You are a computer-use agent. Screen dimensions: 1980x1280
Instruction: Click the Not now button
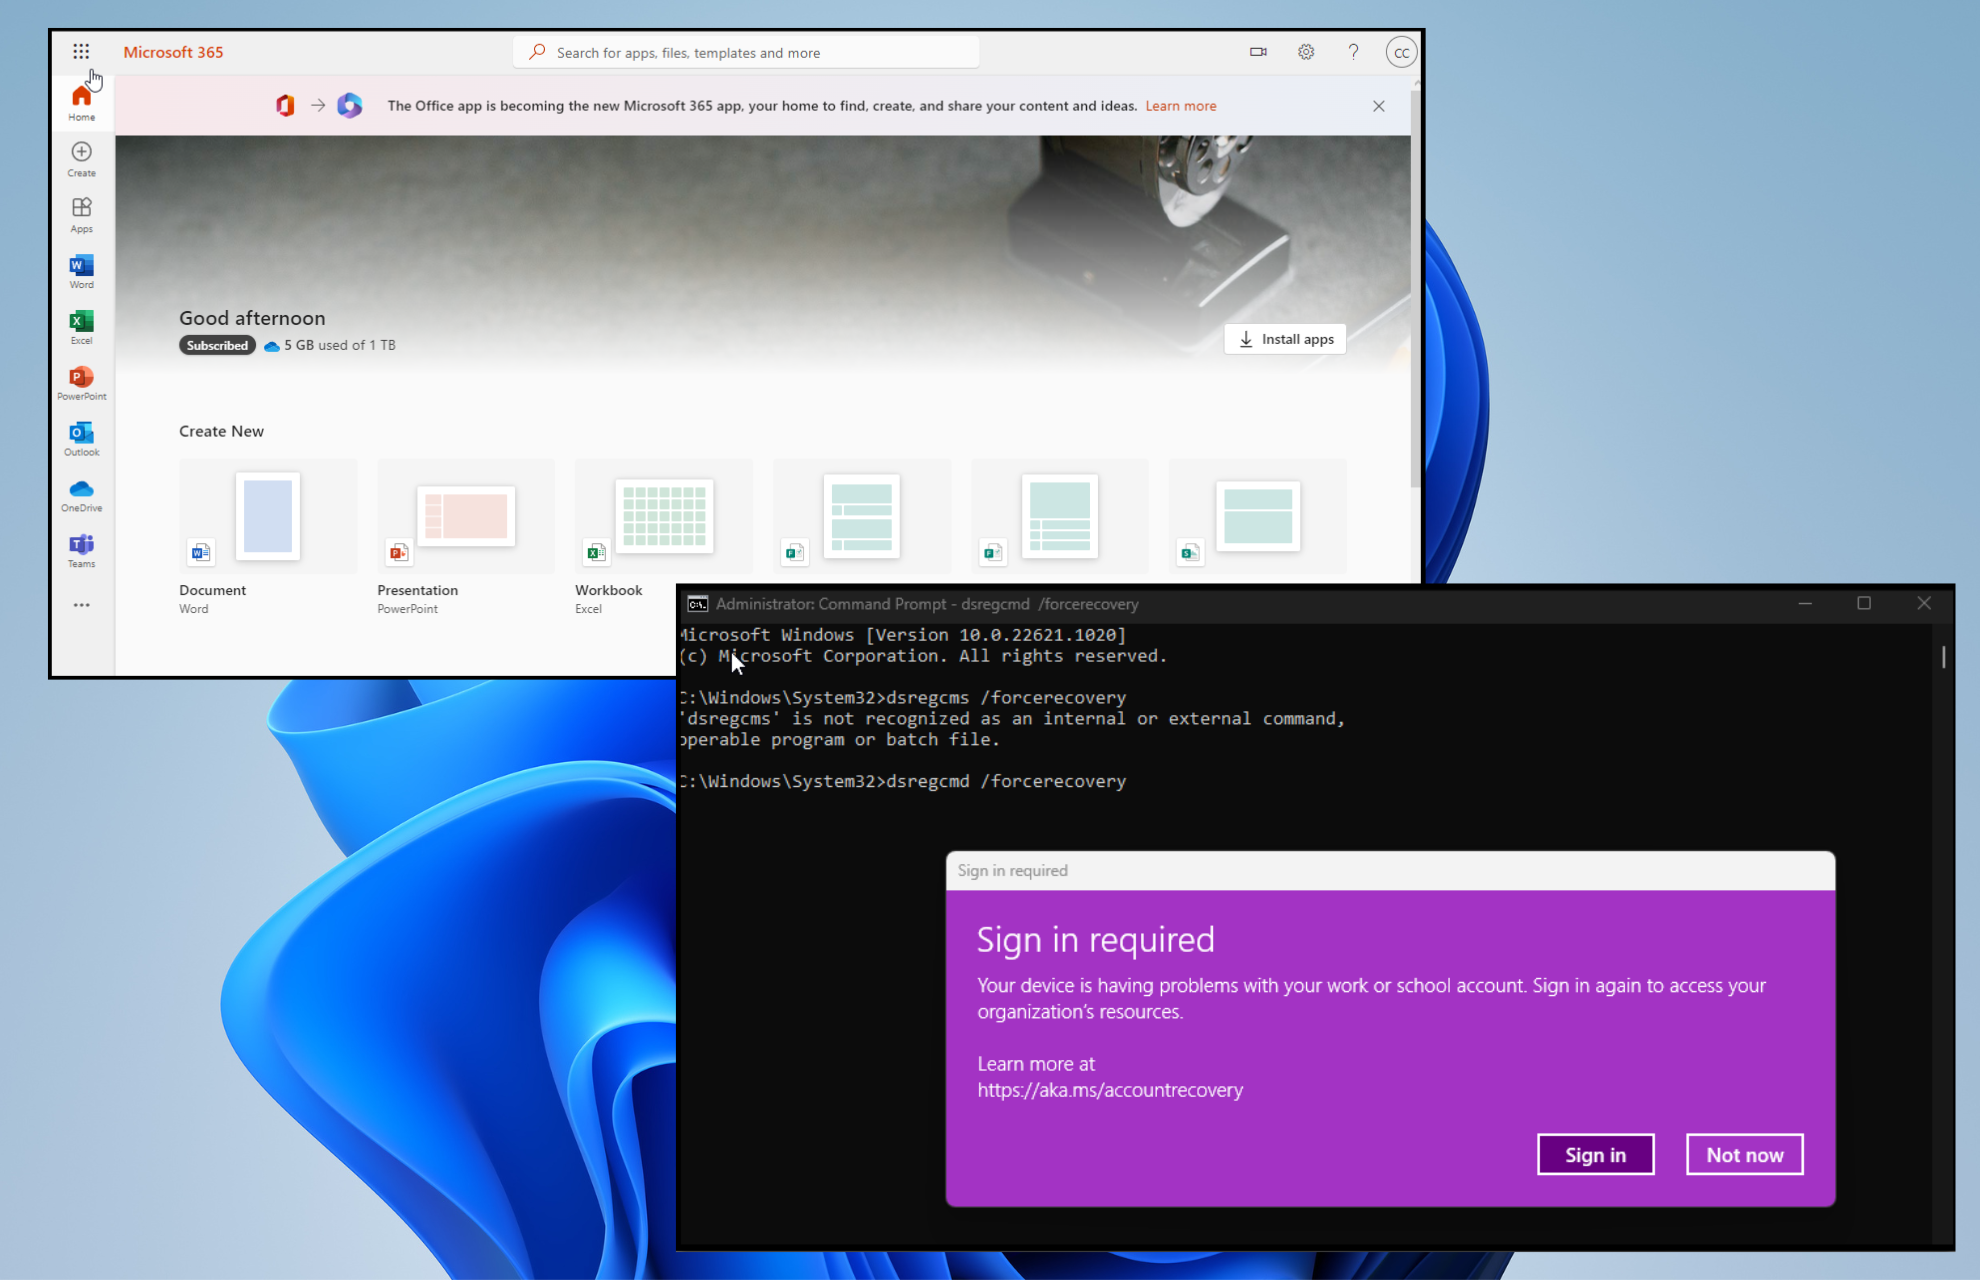coord(1744,1155)
